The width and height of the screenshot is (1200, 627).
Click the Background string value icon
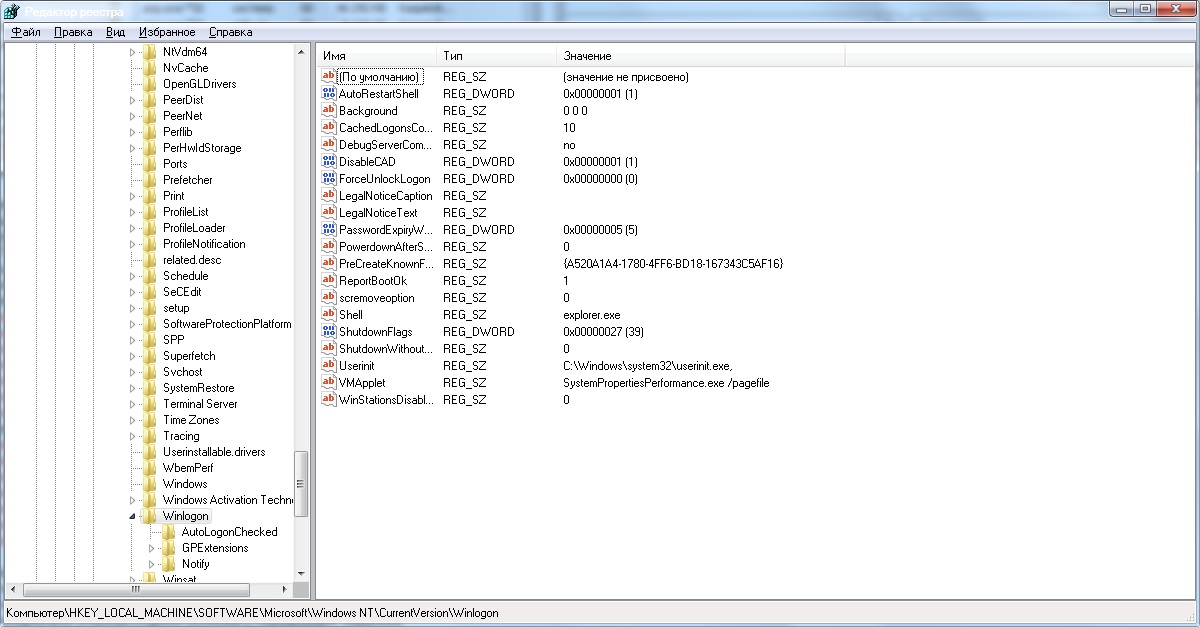[x=328, y=111]
